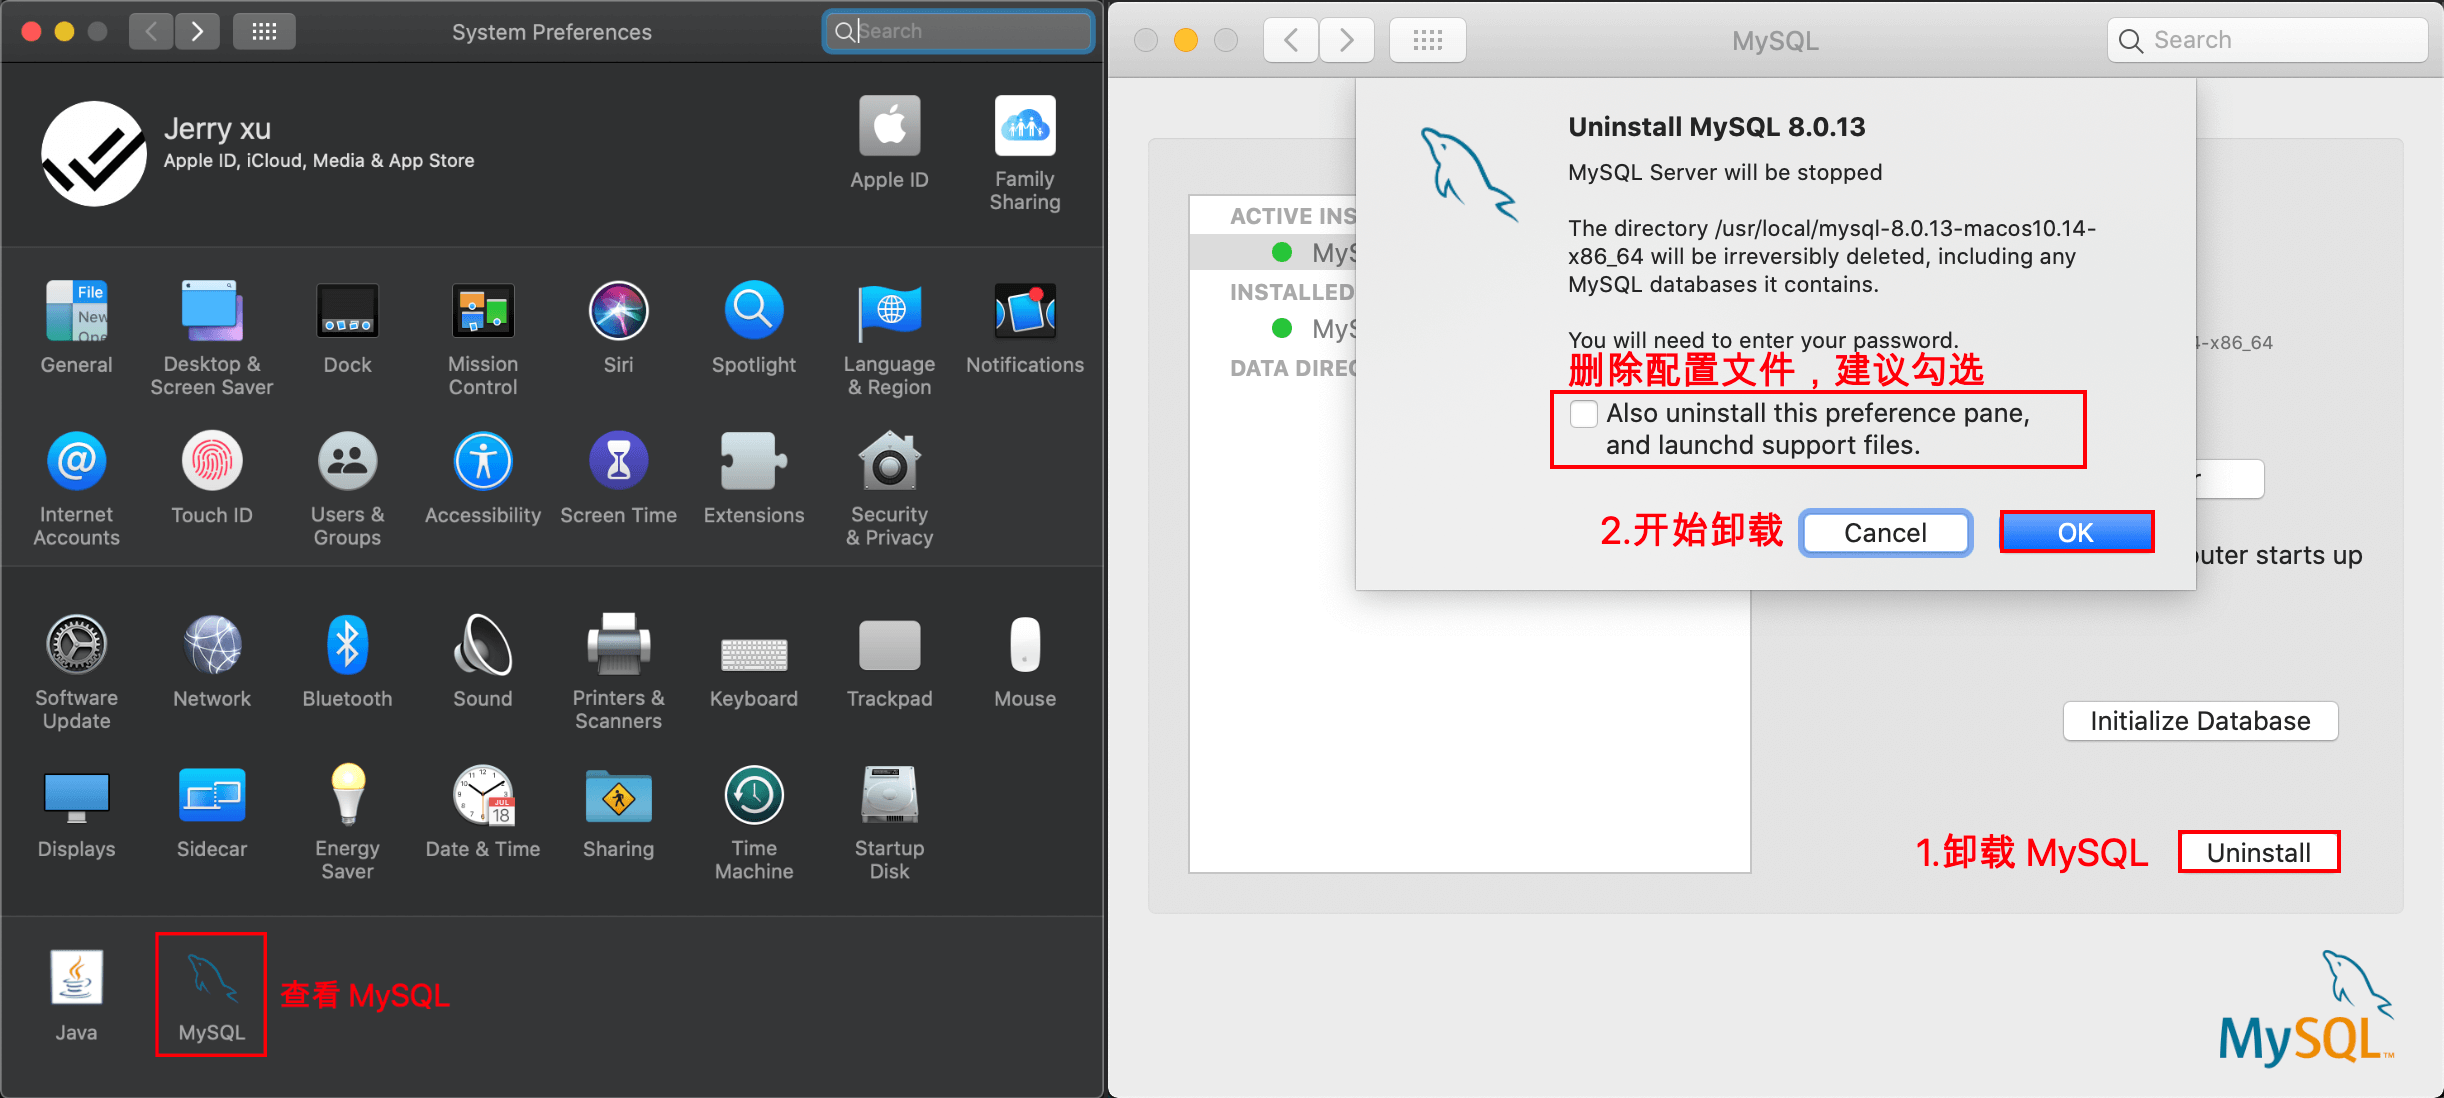Open Accessibility preferences
Screen dimensions: 2444x1098
pos(483,478)
